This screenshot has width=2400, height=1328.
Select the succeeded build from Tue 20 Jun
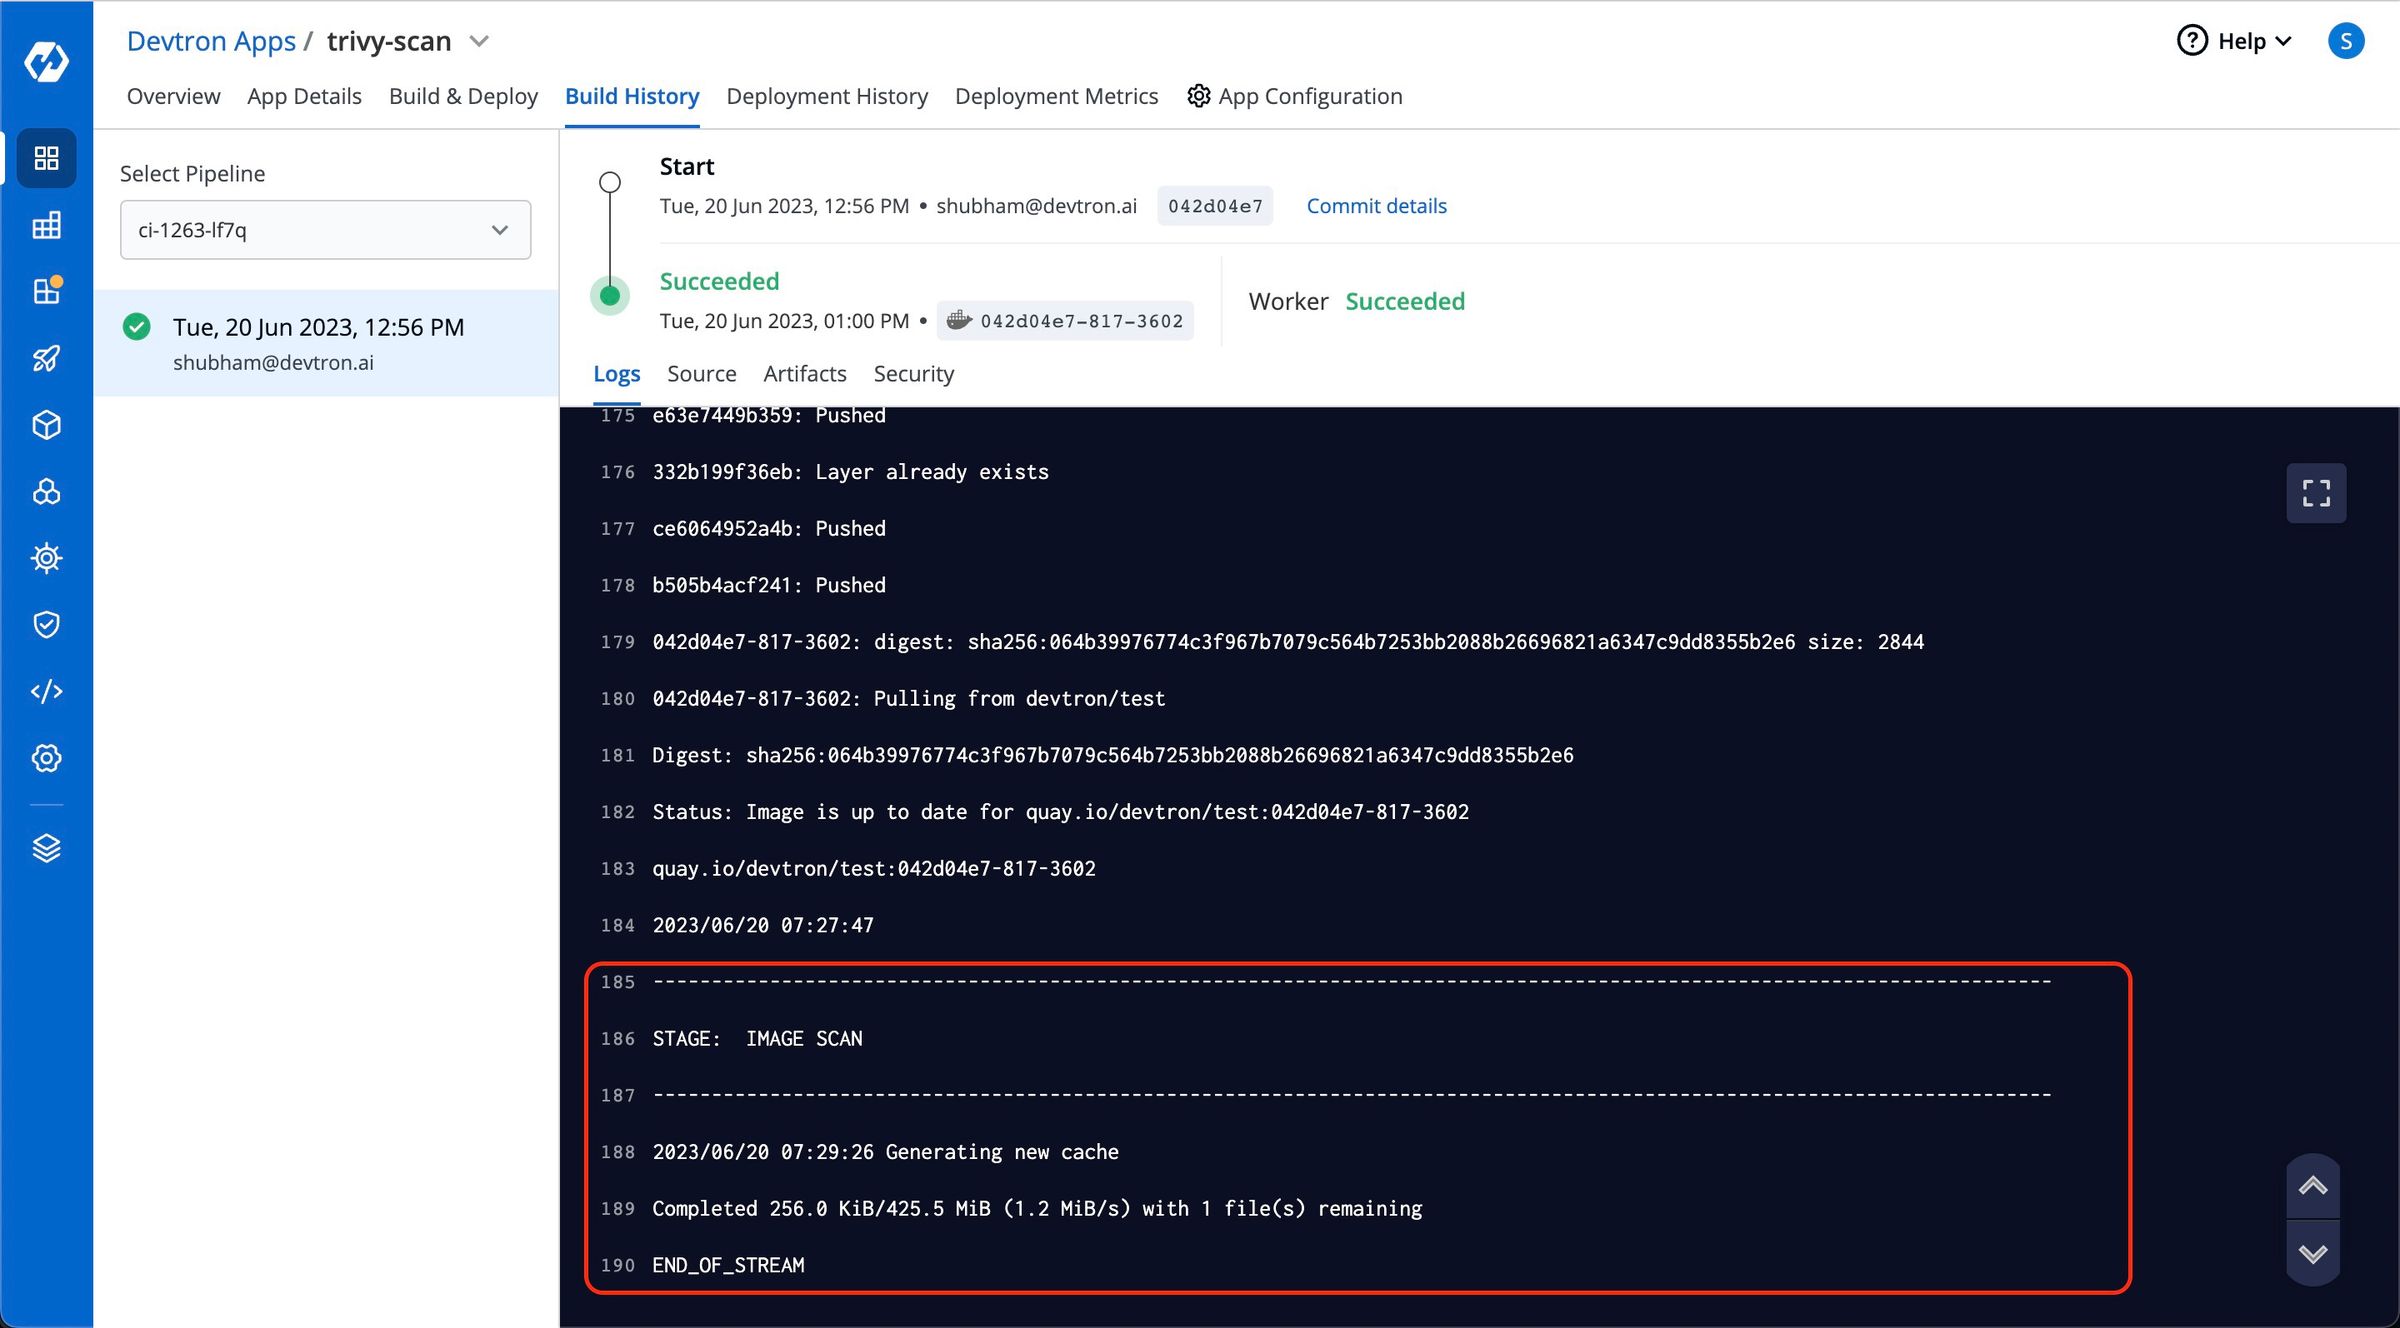[x=318, y=342]
